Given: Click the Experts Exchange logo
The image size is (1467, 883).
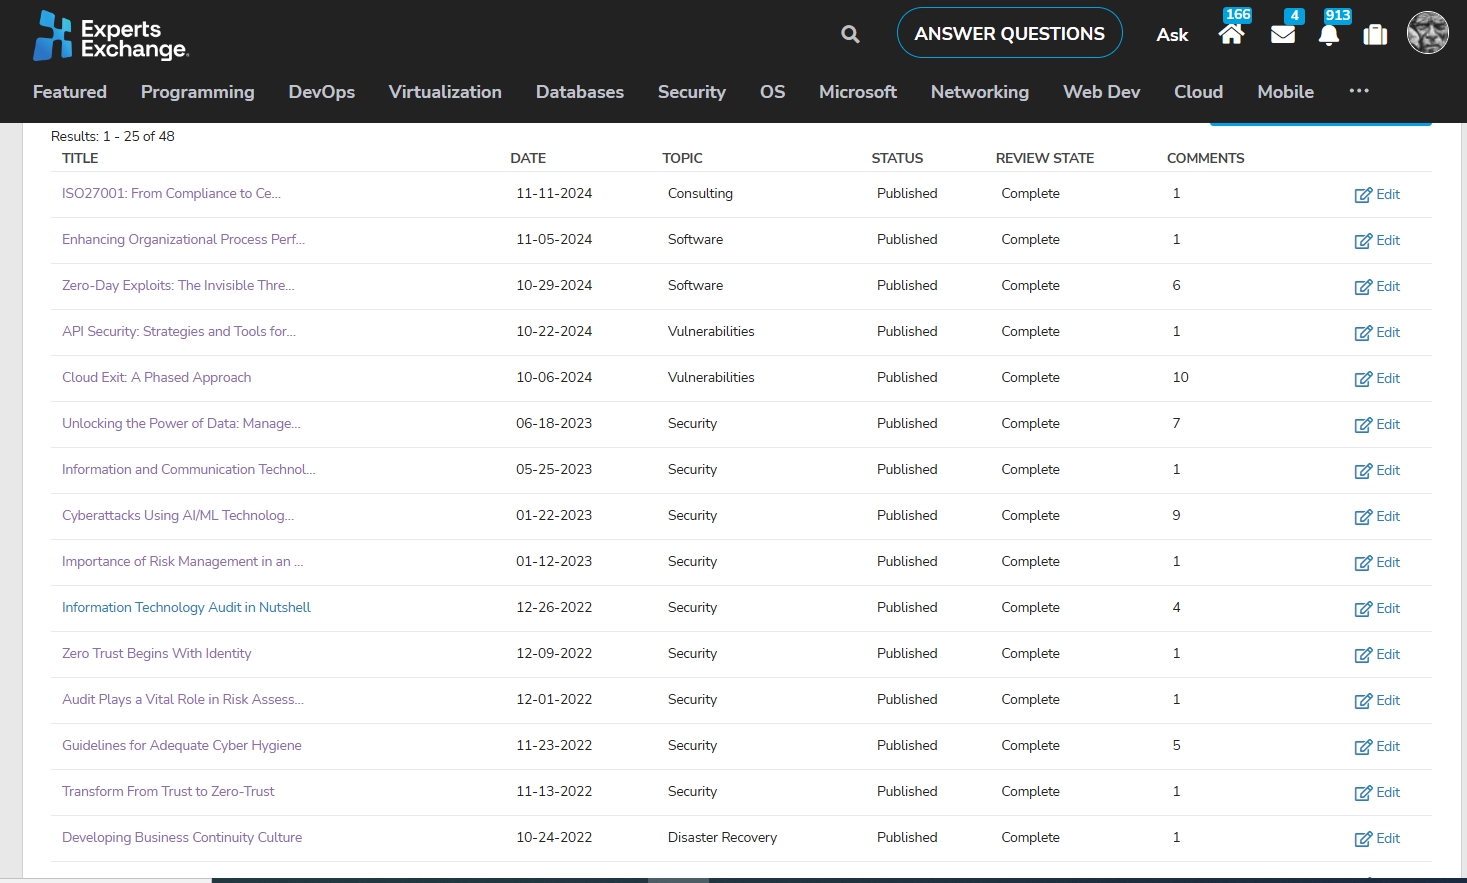Looking at the screenshot, I should [x=111, y=36].
